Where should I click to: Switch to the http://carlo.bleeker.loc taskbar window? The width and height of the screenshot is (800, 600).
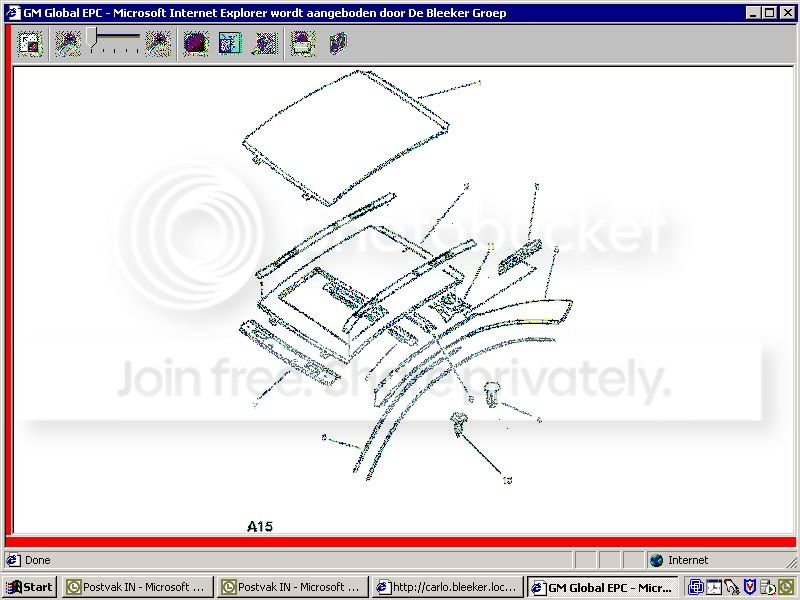[x=448, y=587]
